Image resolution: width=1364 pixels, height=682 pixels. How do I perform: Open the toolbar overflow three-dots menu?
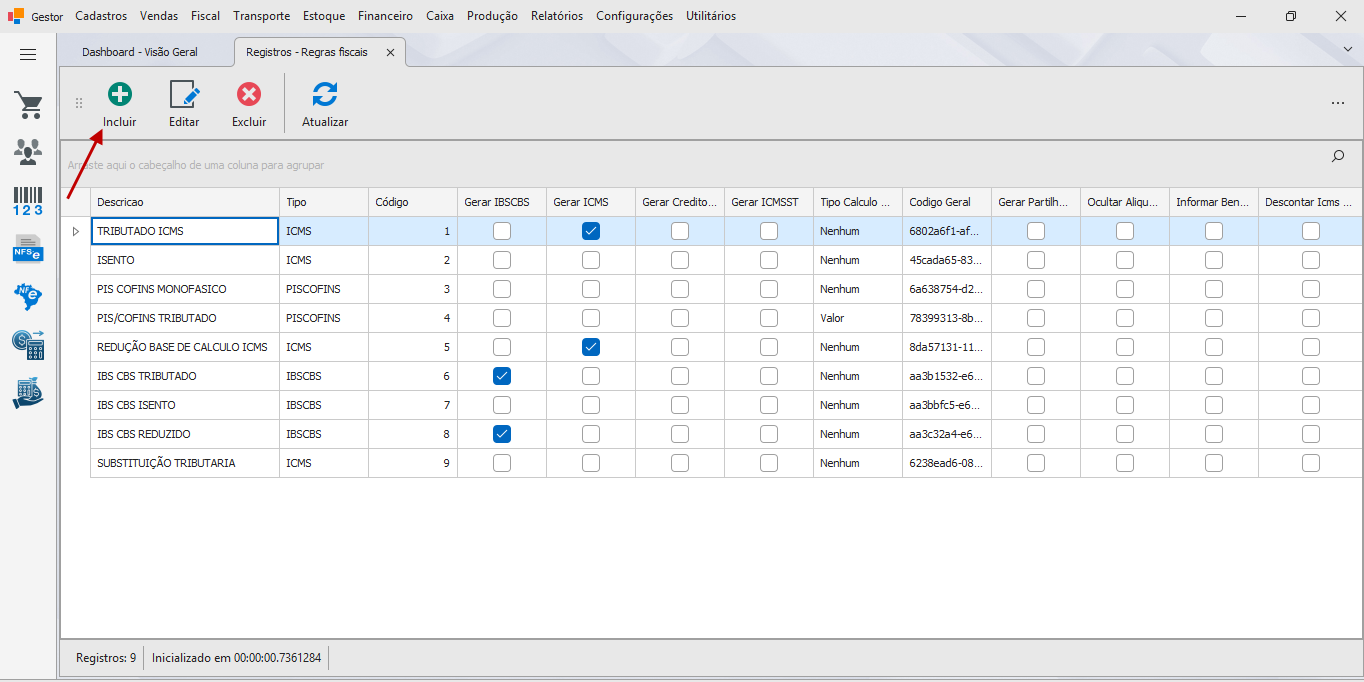tap(1338, 103)
